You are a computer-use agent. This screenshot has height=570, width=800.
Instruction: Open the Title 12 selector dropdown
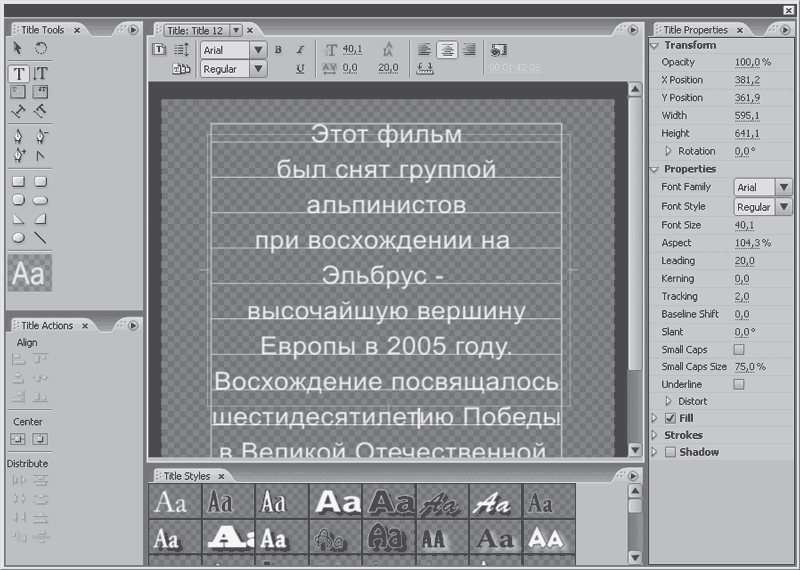tap(236, 31)
